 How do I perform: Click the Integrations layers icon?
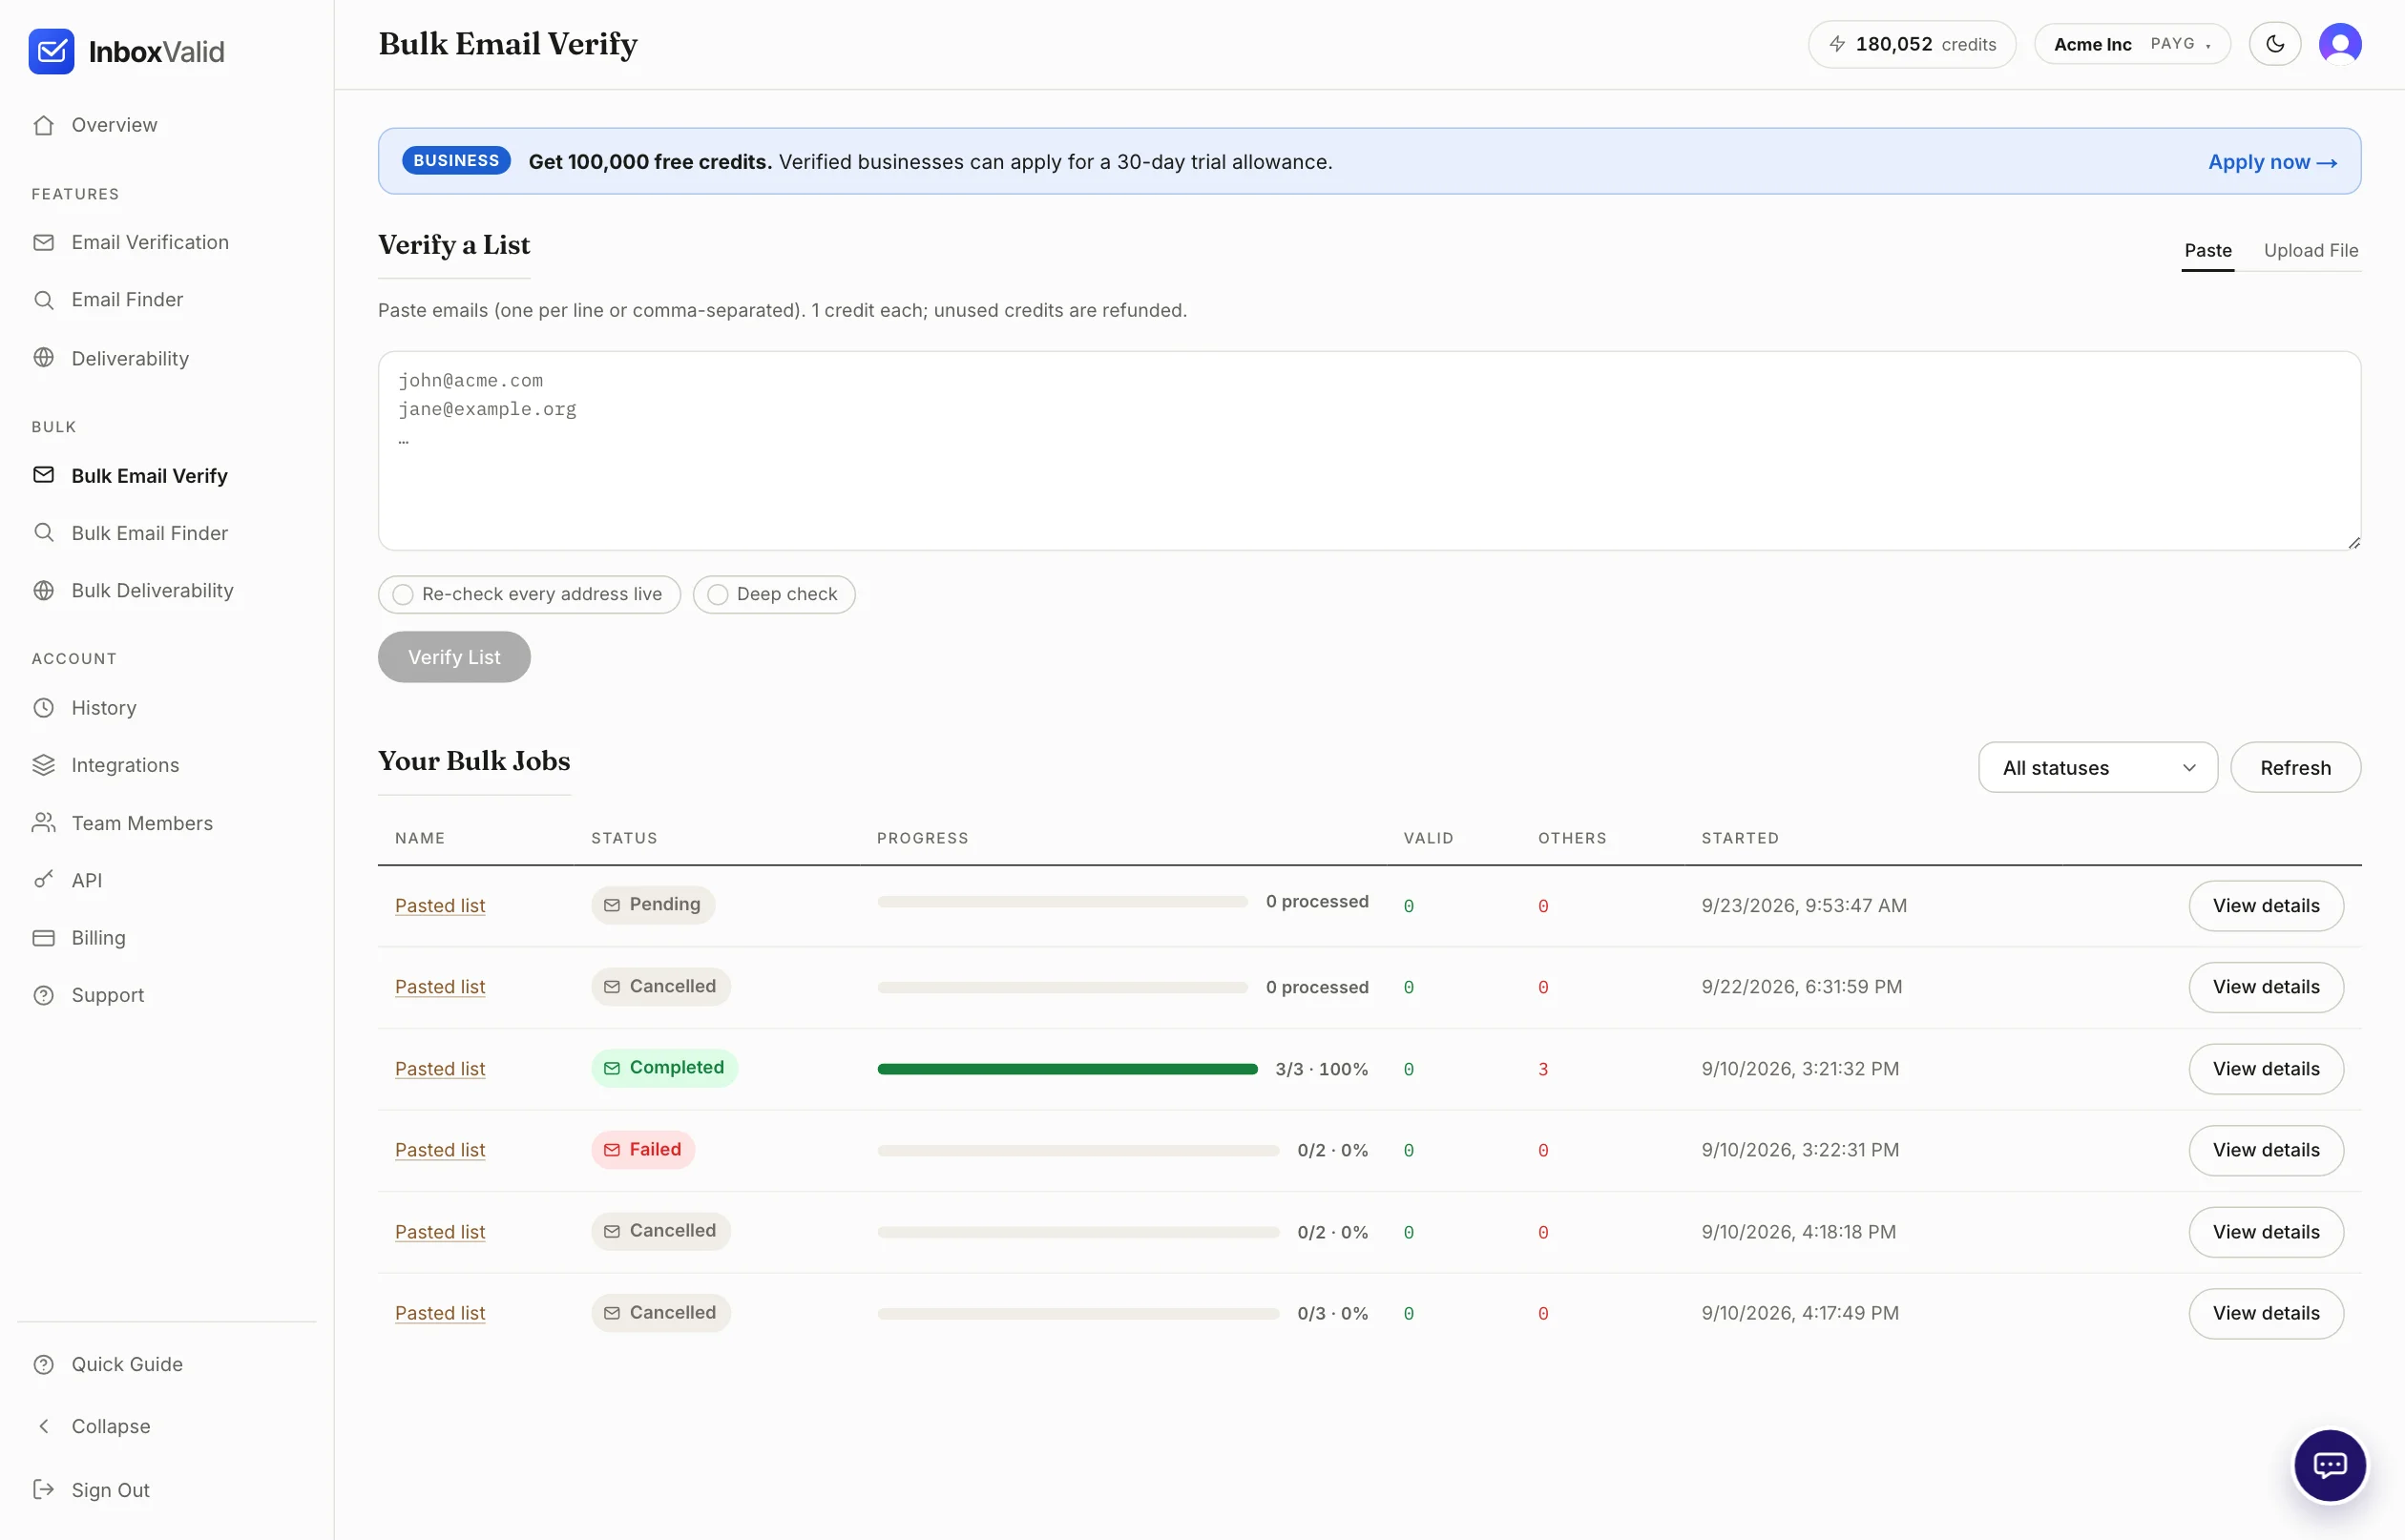tap(43, 765)
